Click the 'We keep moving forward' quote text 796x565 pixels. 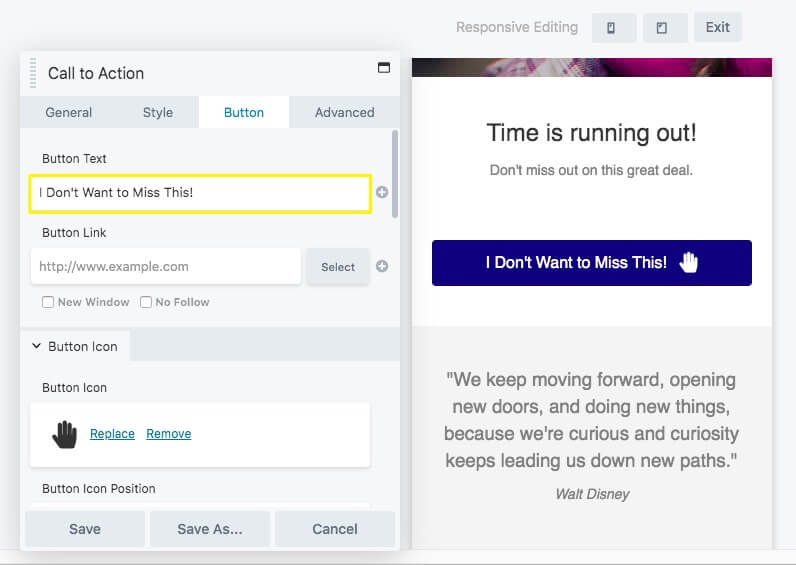click(591, 420)
